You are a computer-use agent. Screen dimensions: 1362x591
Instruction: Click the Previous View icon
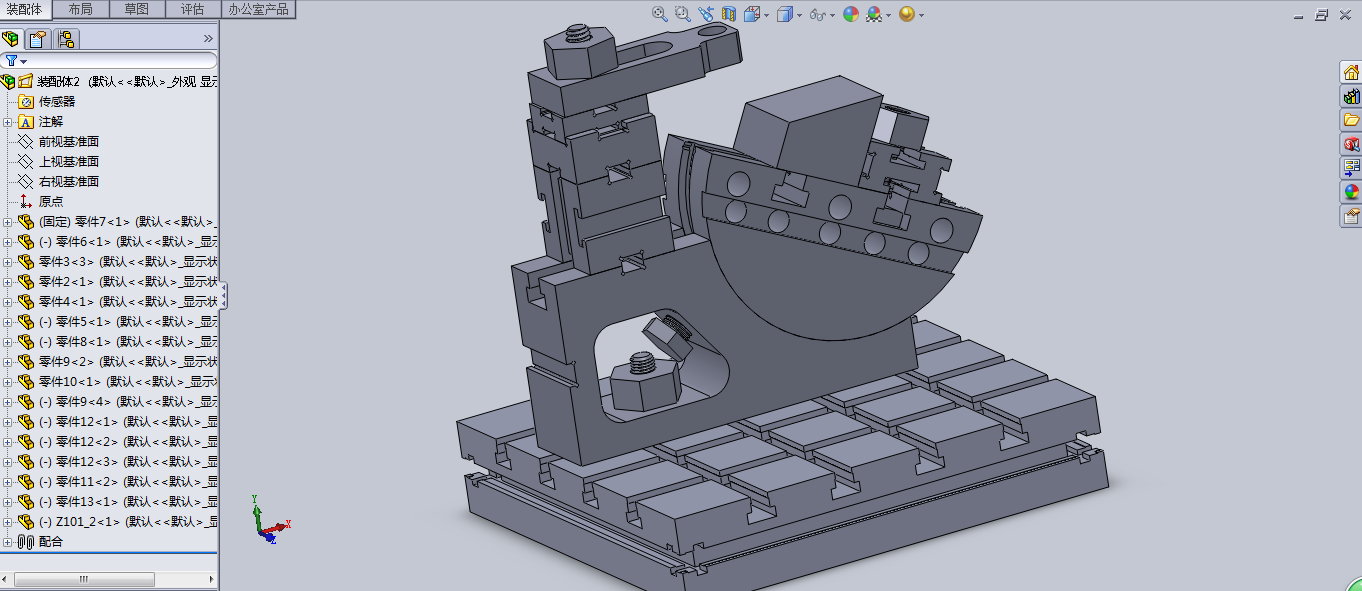click(x=706, y=14)
